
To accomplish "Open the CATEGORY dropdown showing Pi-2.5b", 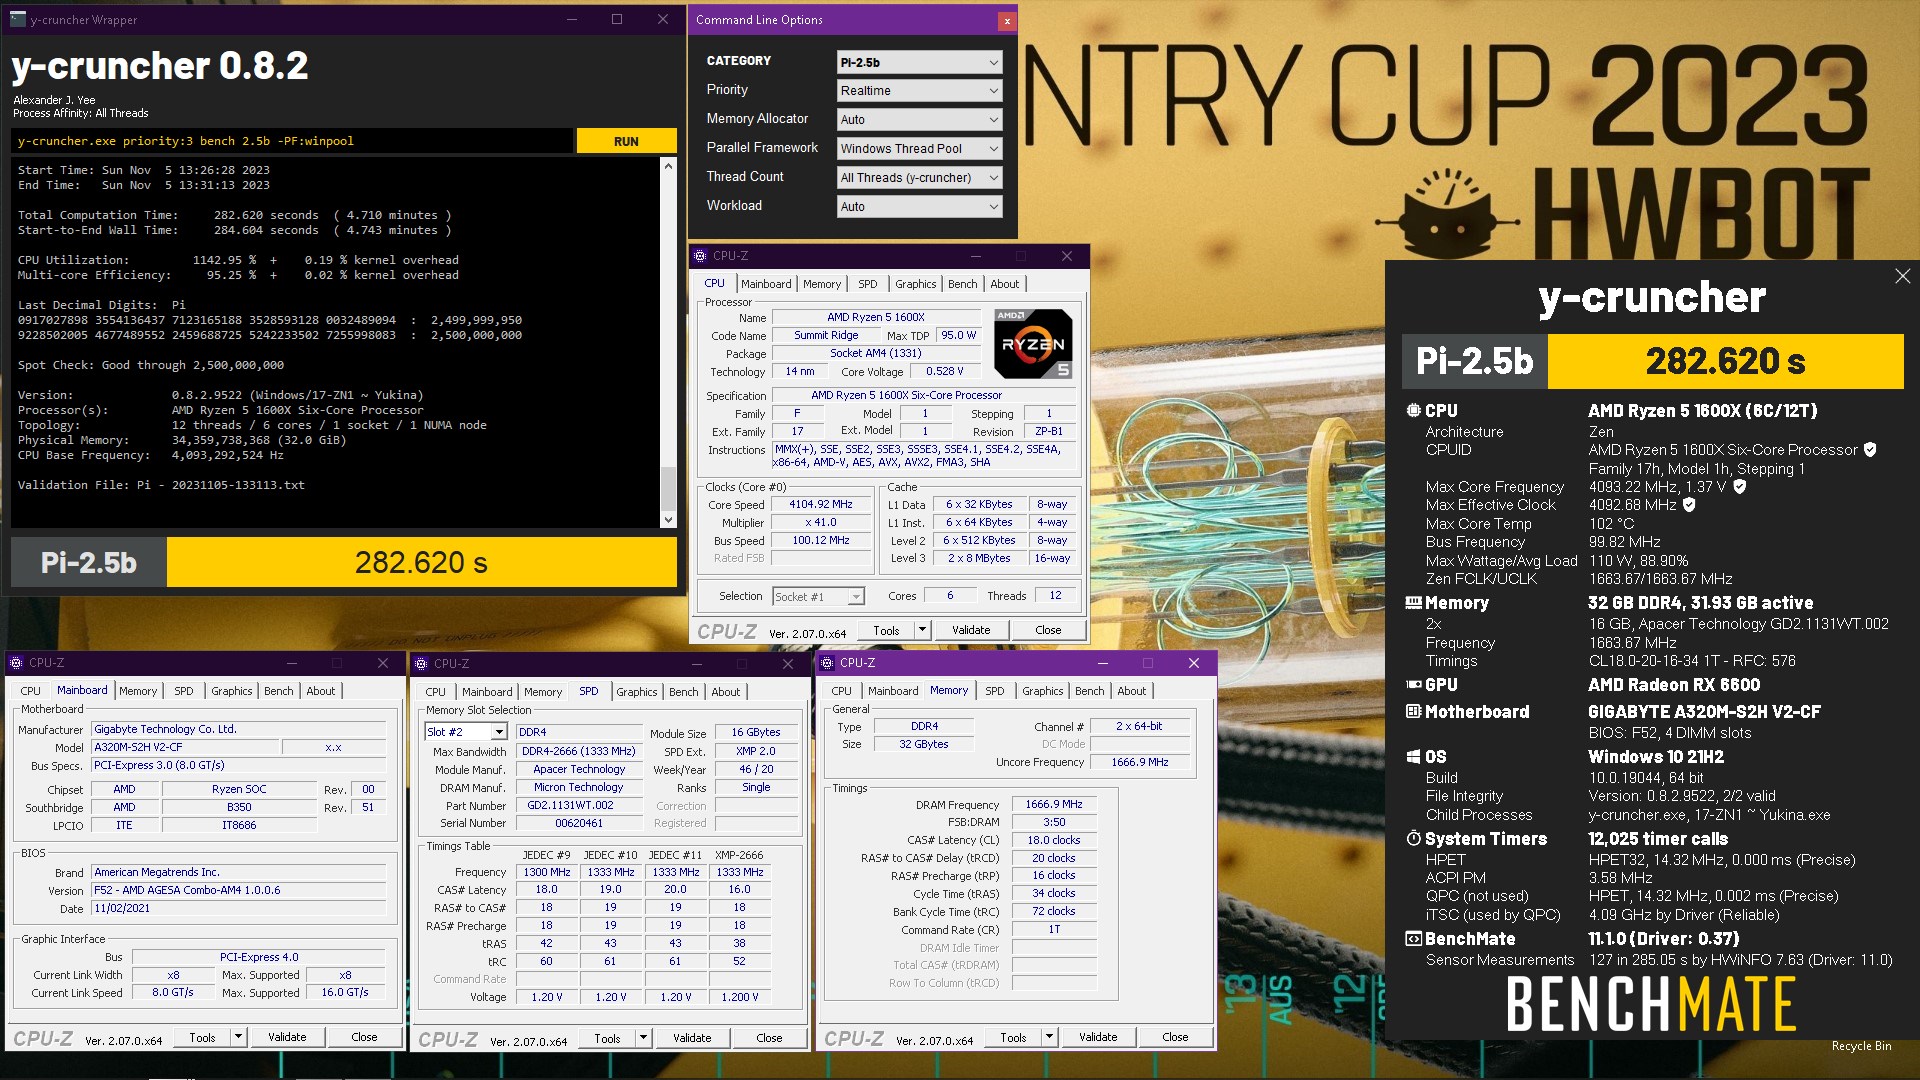I will coord(919,62).
